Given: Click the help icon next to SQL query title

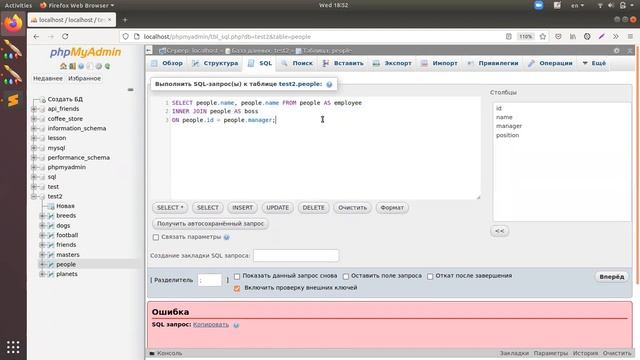Looking at the screenshot, I should click(329, 84).
